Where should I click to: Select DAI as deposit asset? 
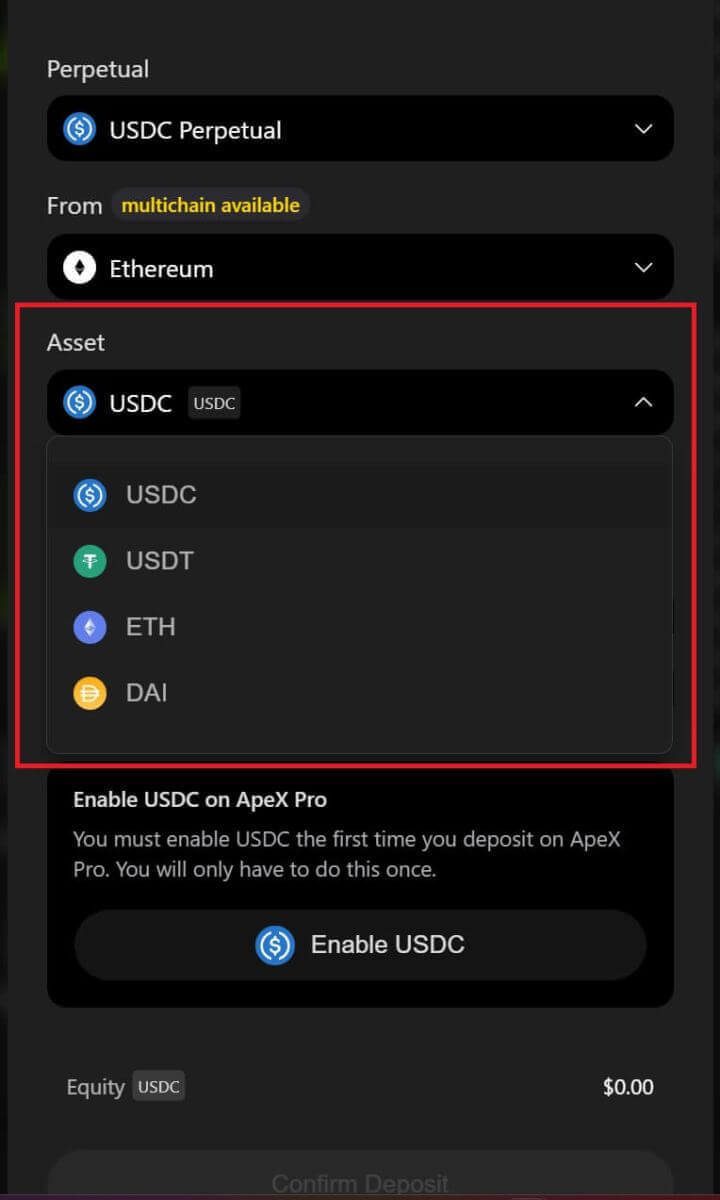coord(147,693)
